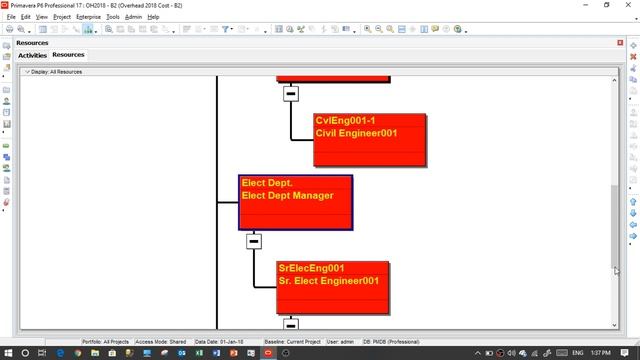Open the Admin menu

click(133, 17)
